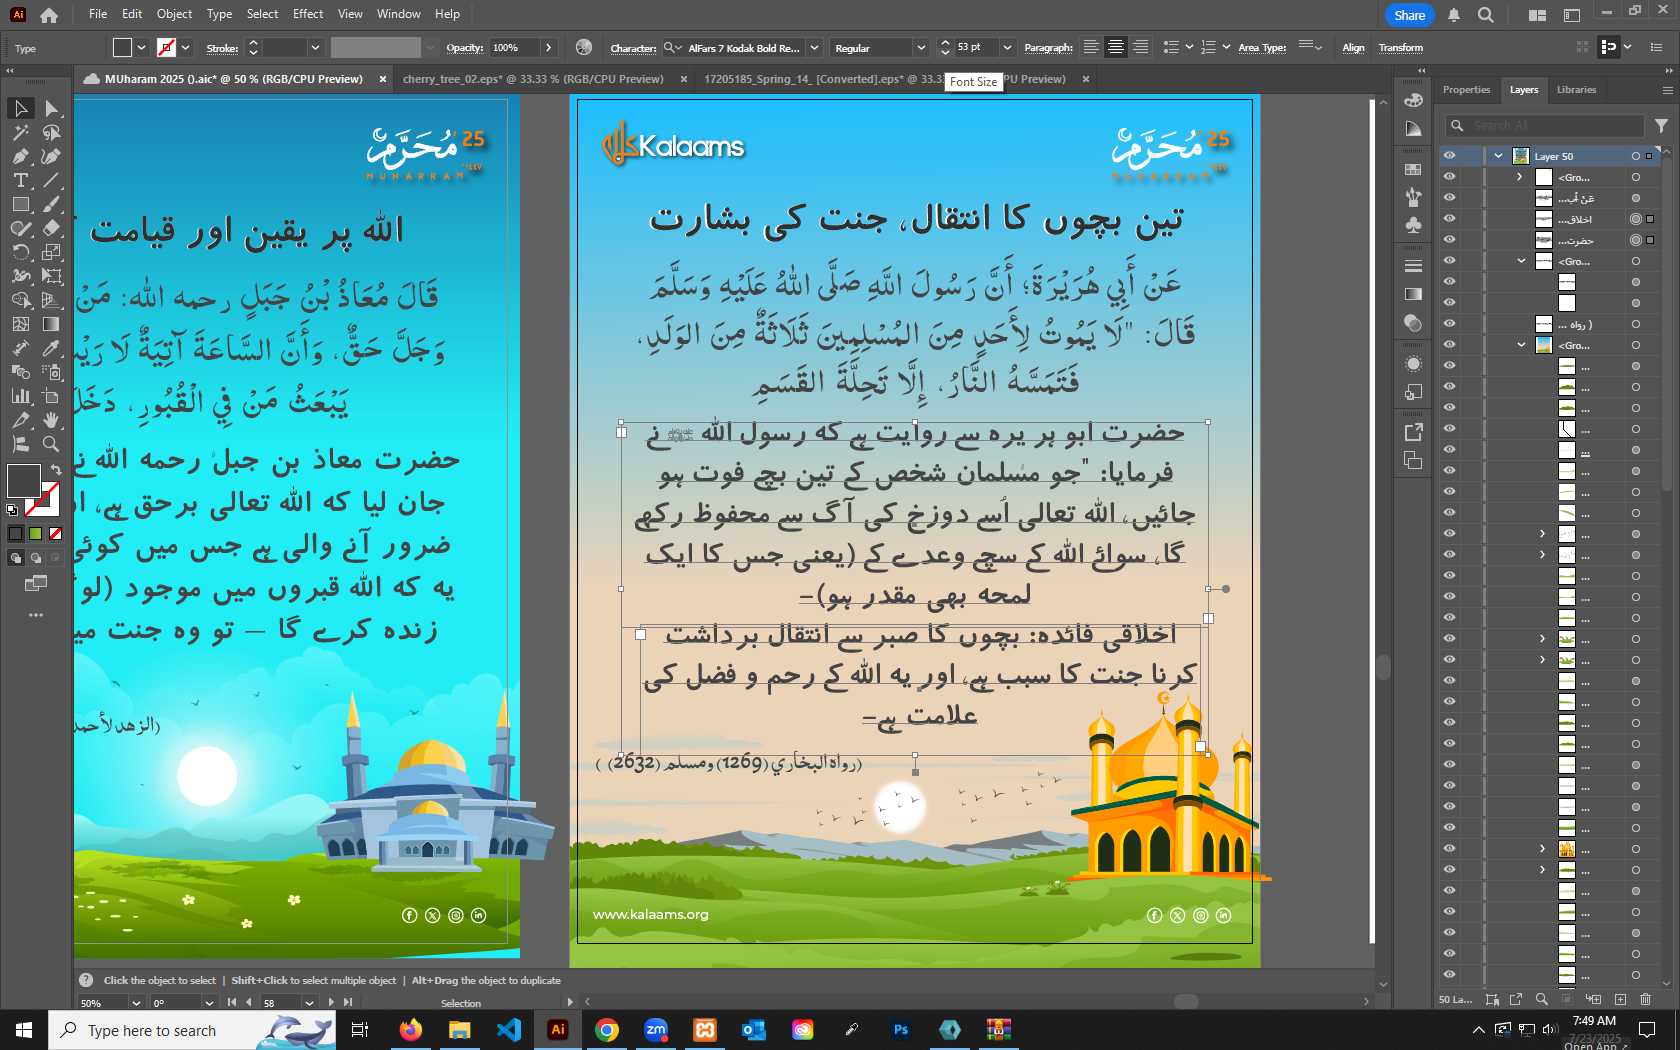Viewport: 1680px width, 1050px height.
Task: Open the Opacity value flyout arrow
Action: pyautogui.click(x=548, y=48)
